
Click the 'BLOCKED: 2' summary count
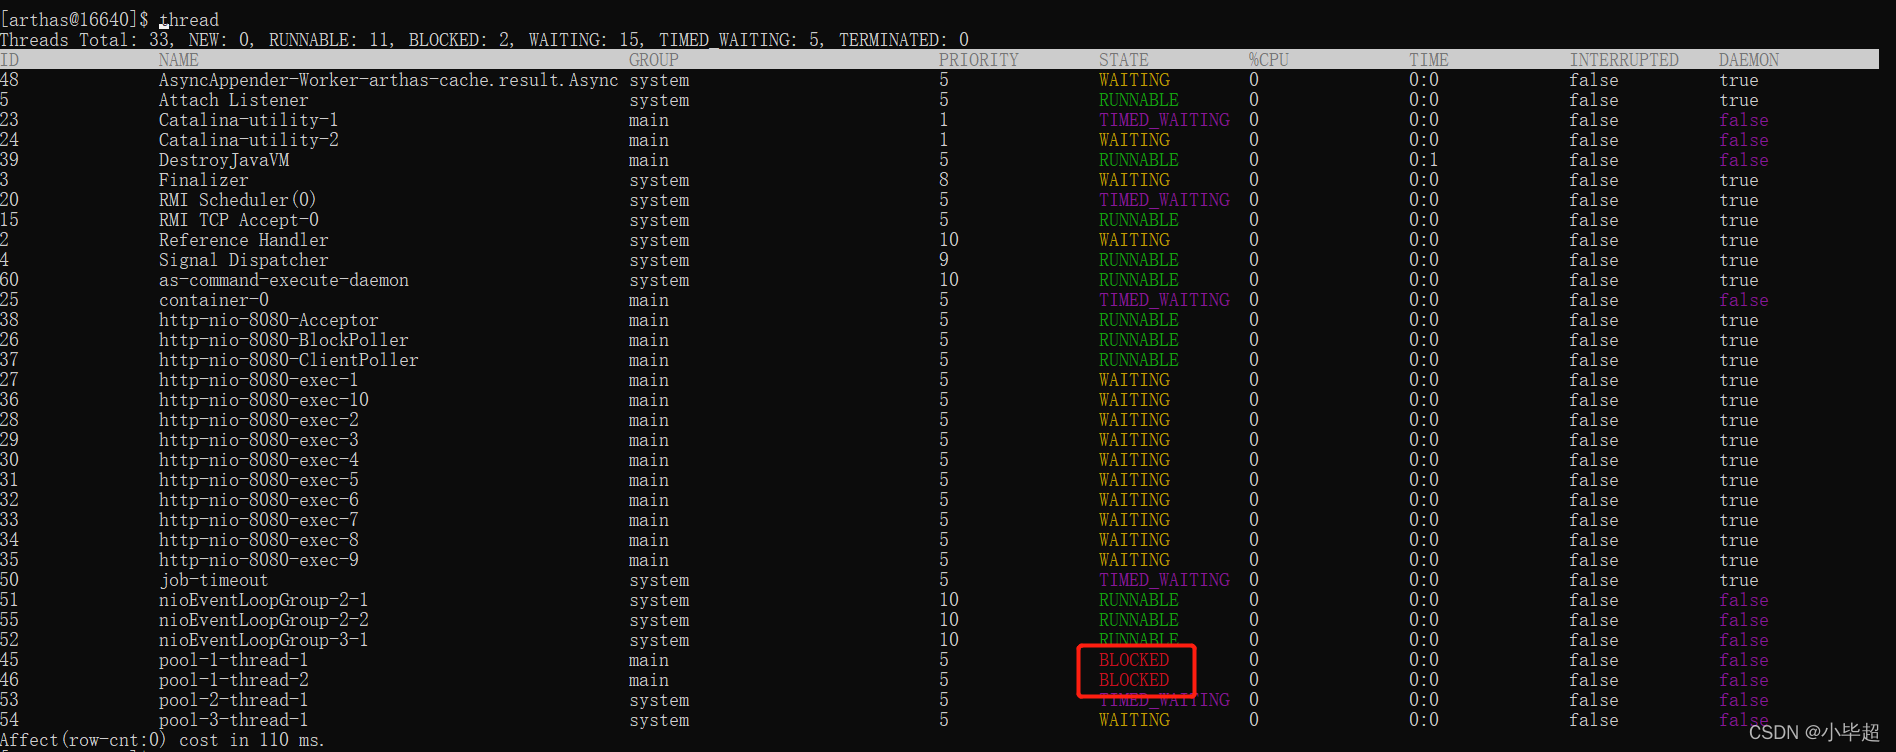coord(459,40)
